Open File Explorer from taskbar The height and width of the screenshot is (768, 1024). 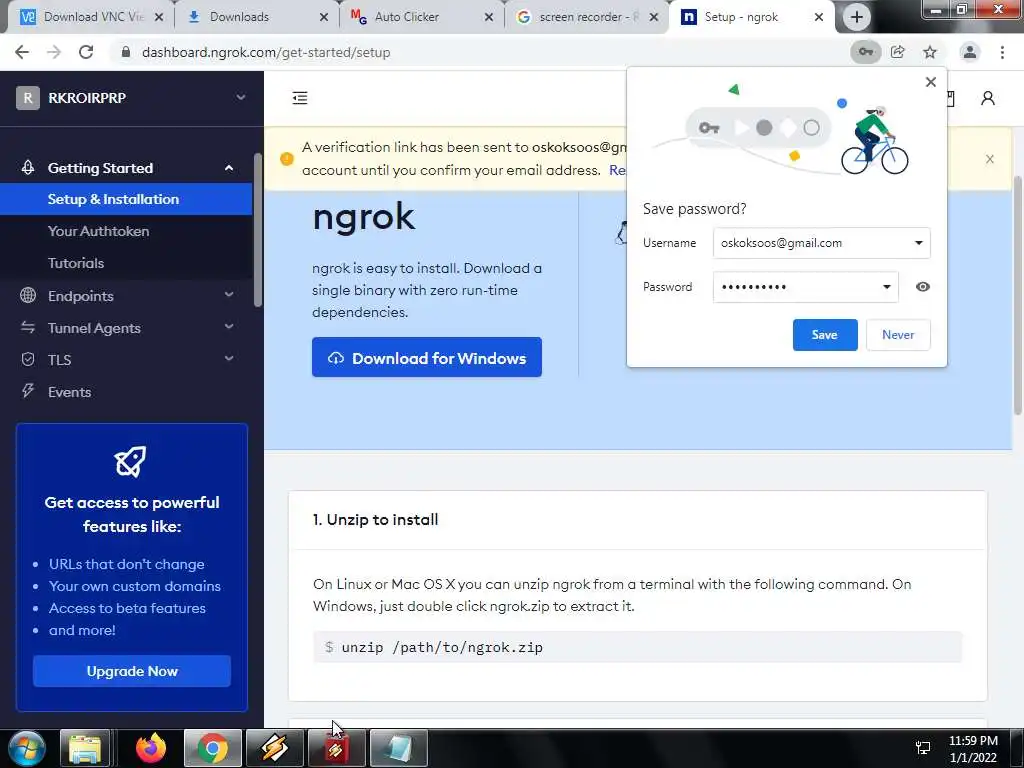[85, 748]
